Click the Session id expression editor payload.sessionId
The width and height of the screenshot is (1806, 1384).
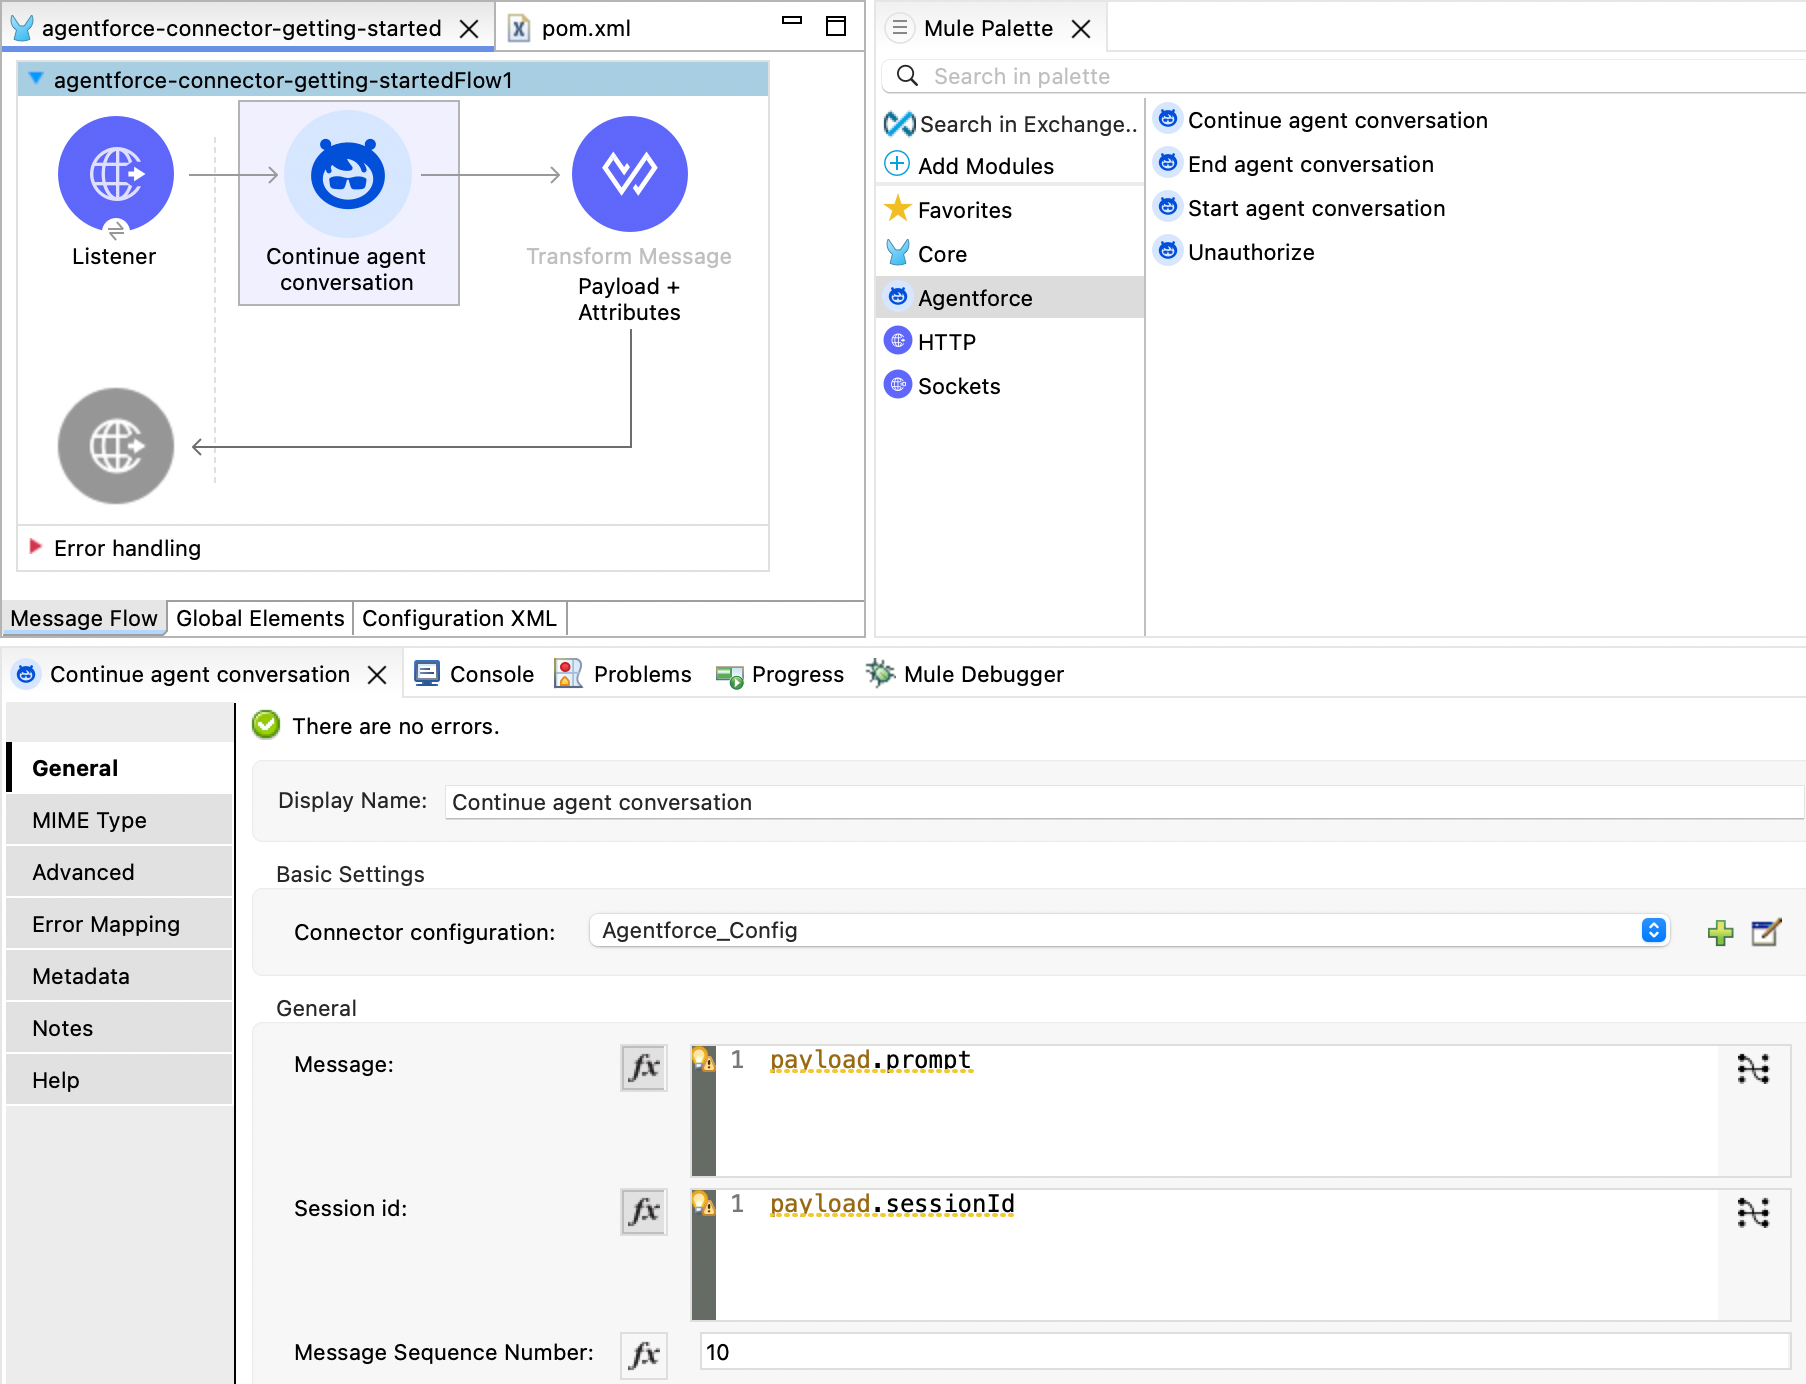pos(1217,1254)
